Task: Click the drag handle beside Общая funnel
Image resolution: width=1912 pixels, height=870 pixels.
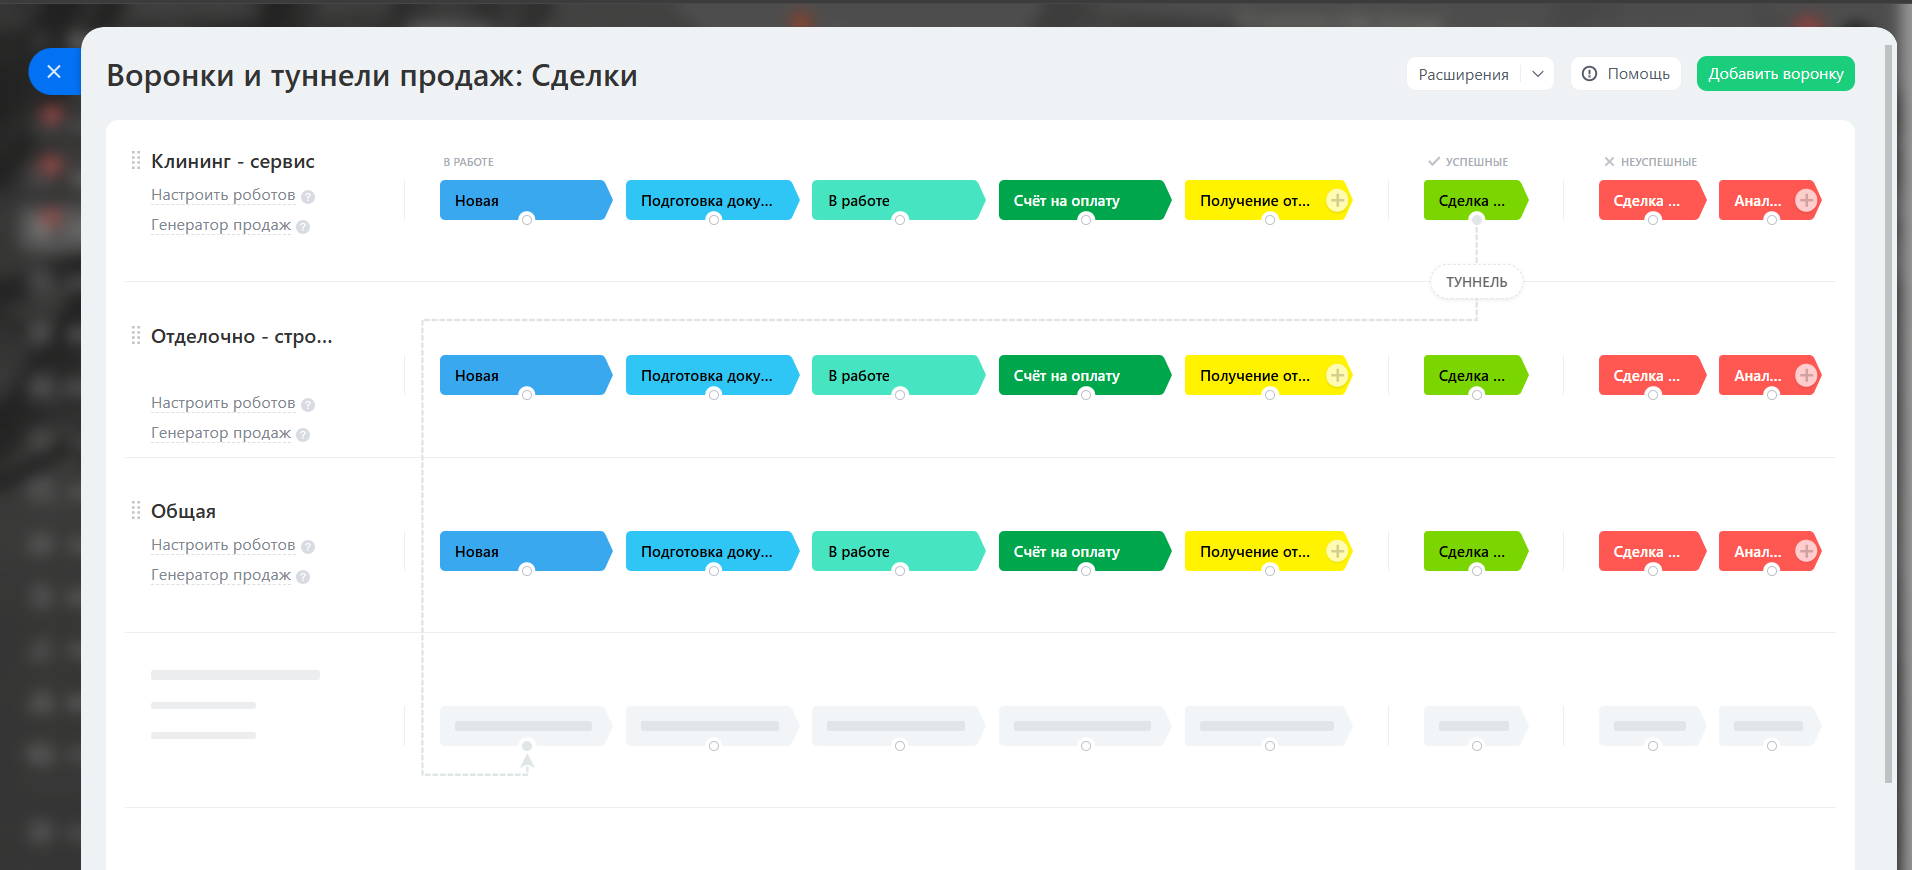Action: (136, 510)
